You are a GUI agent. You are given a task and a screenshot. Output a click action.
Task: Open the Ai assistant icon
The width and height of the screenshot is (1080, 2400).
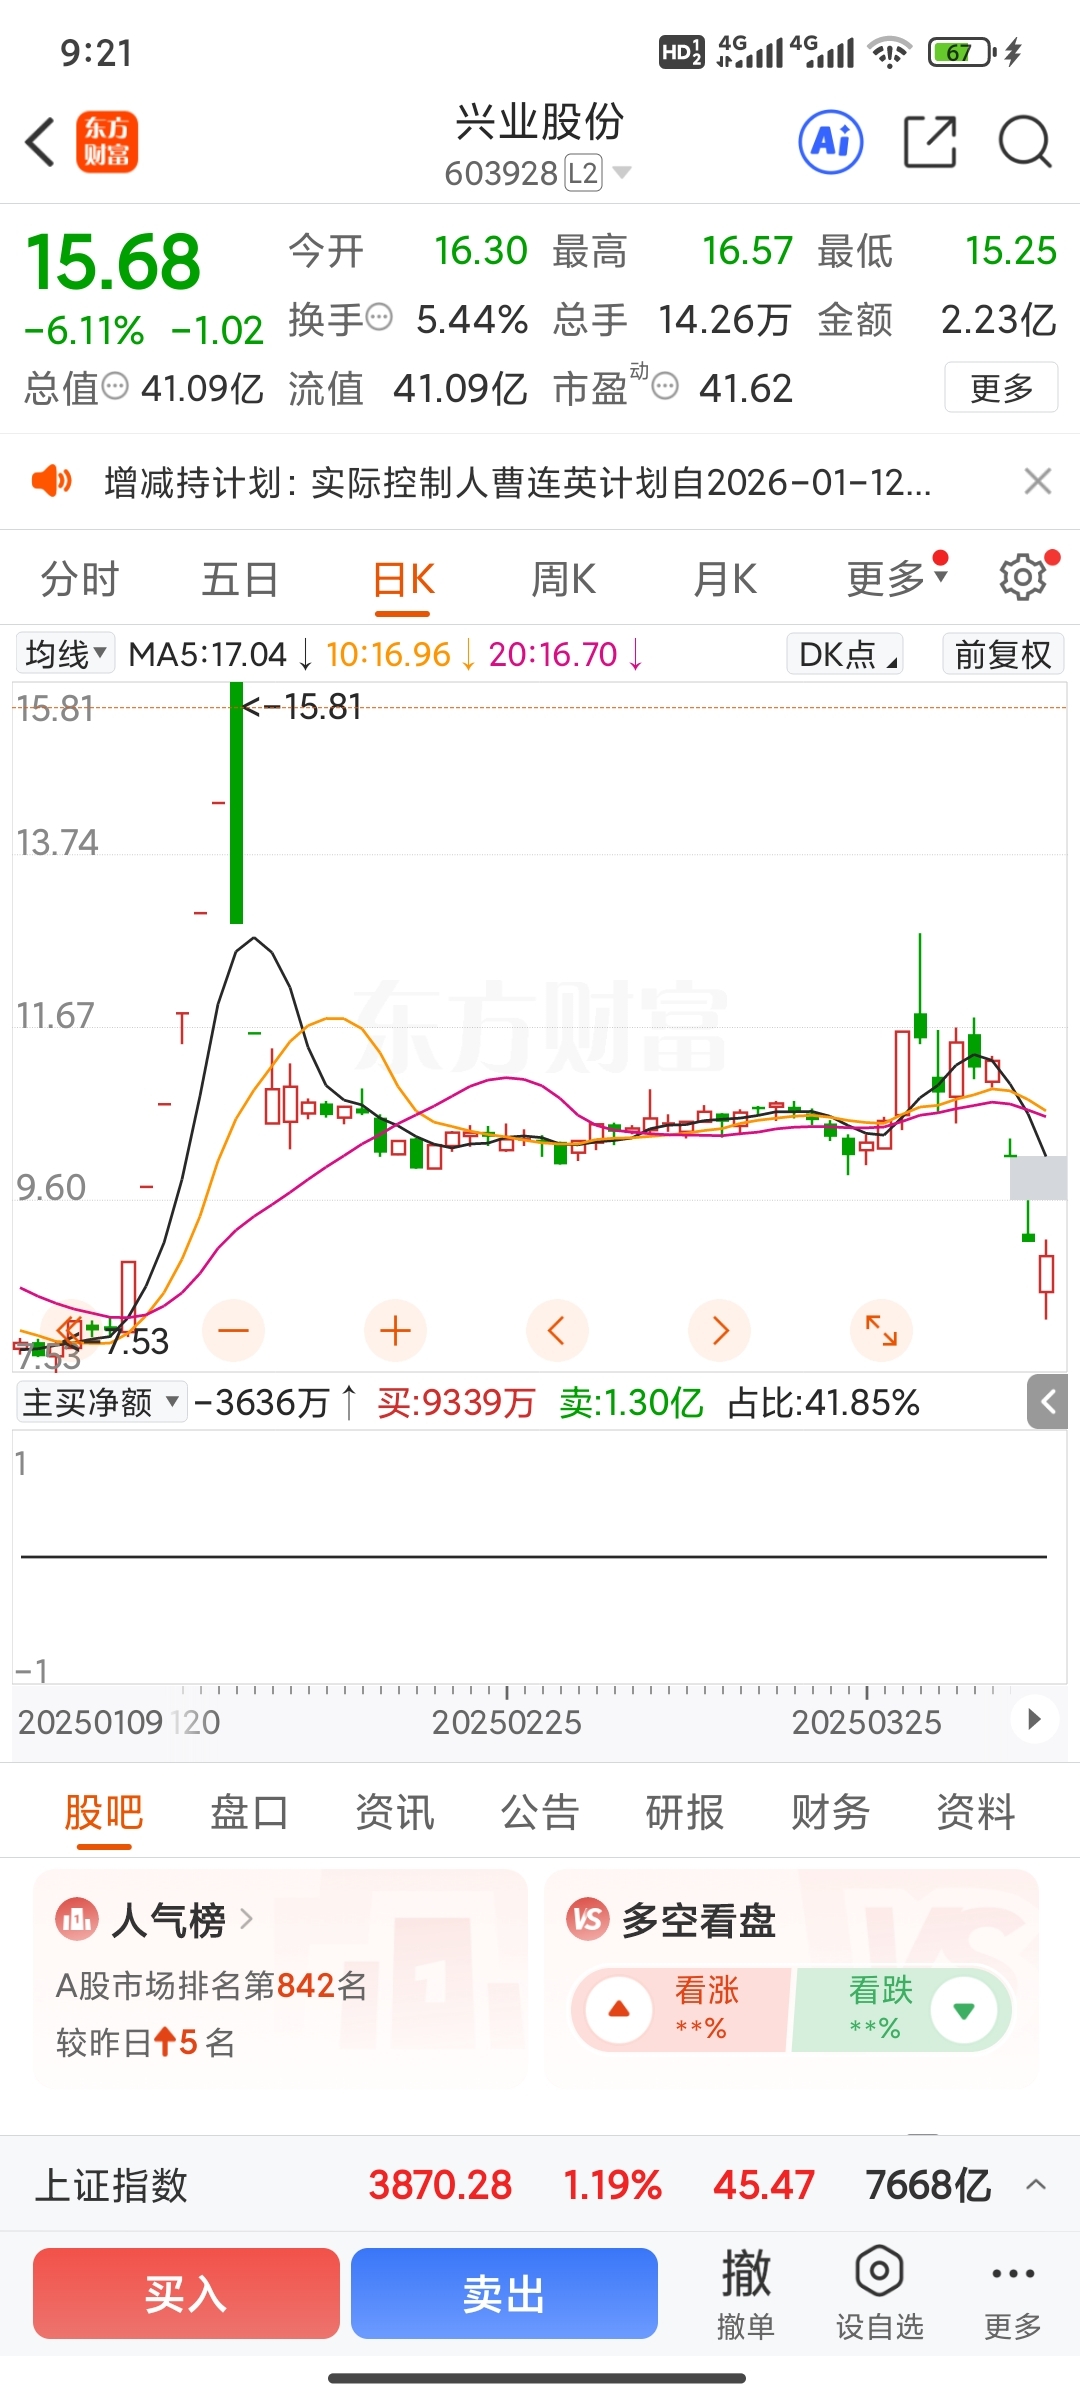click(831, 141)
